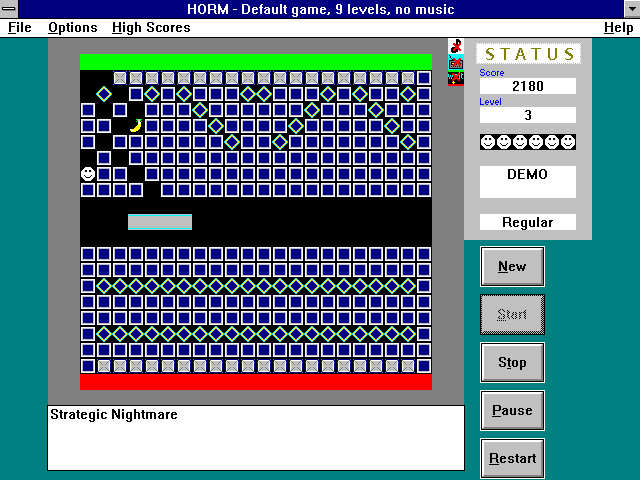Click the Level field showing 3
The height and width of the screenshot is (480, 640).
click(528, 115)
